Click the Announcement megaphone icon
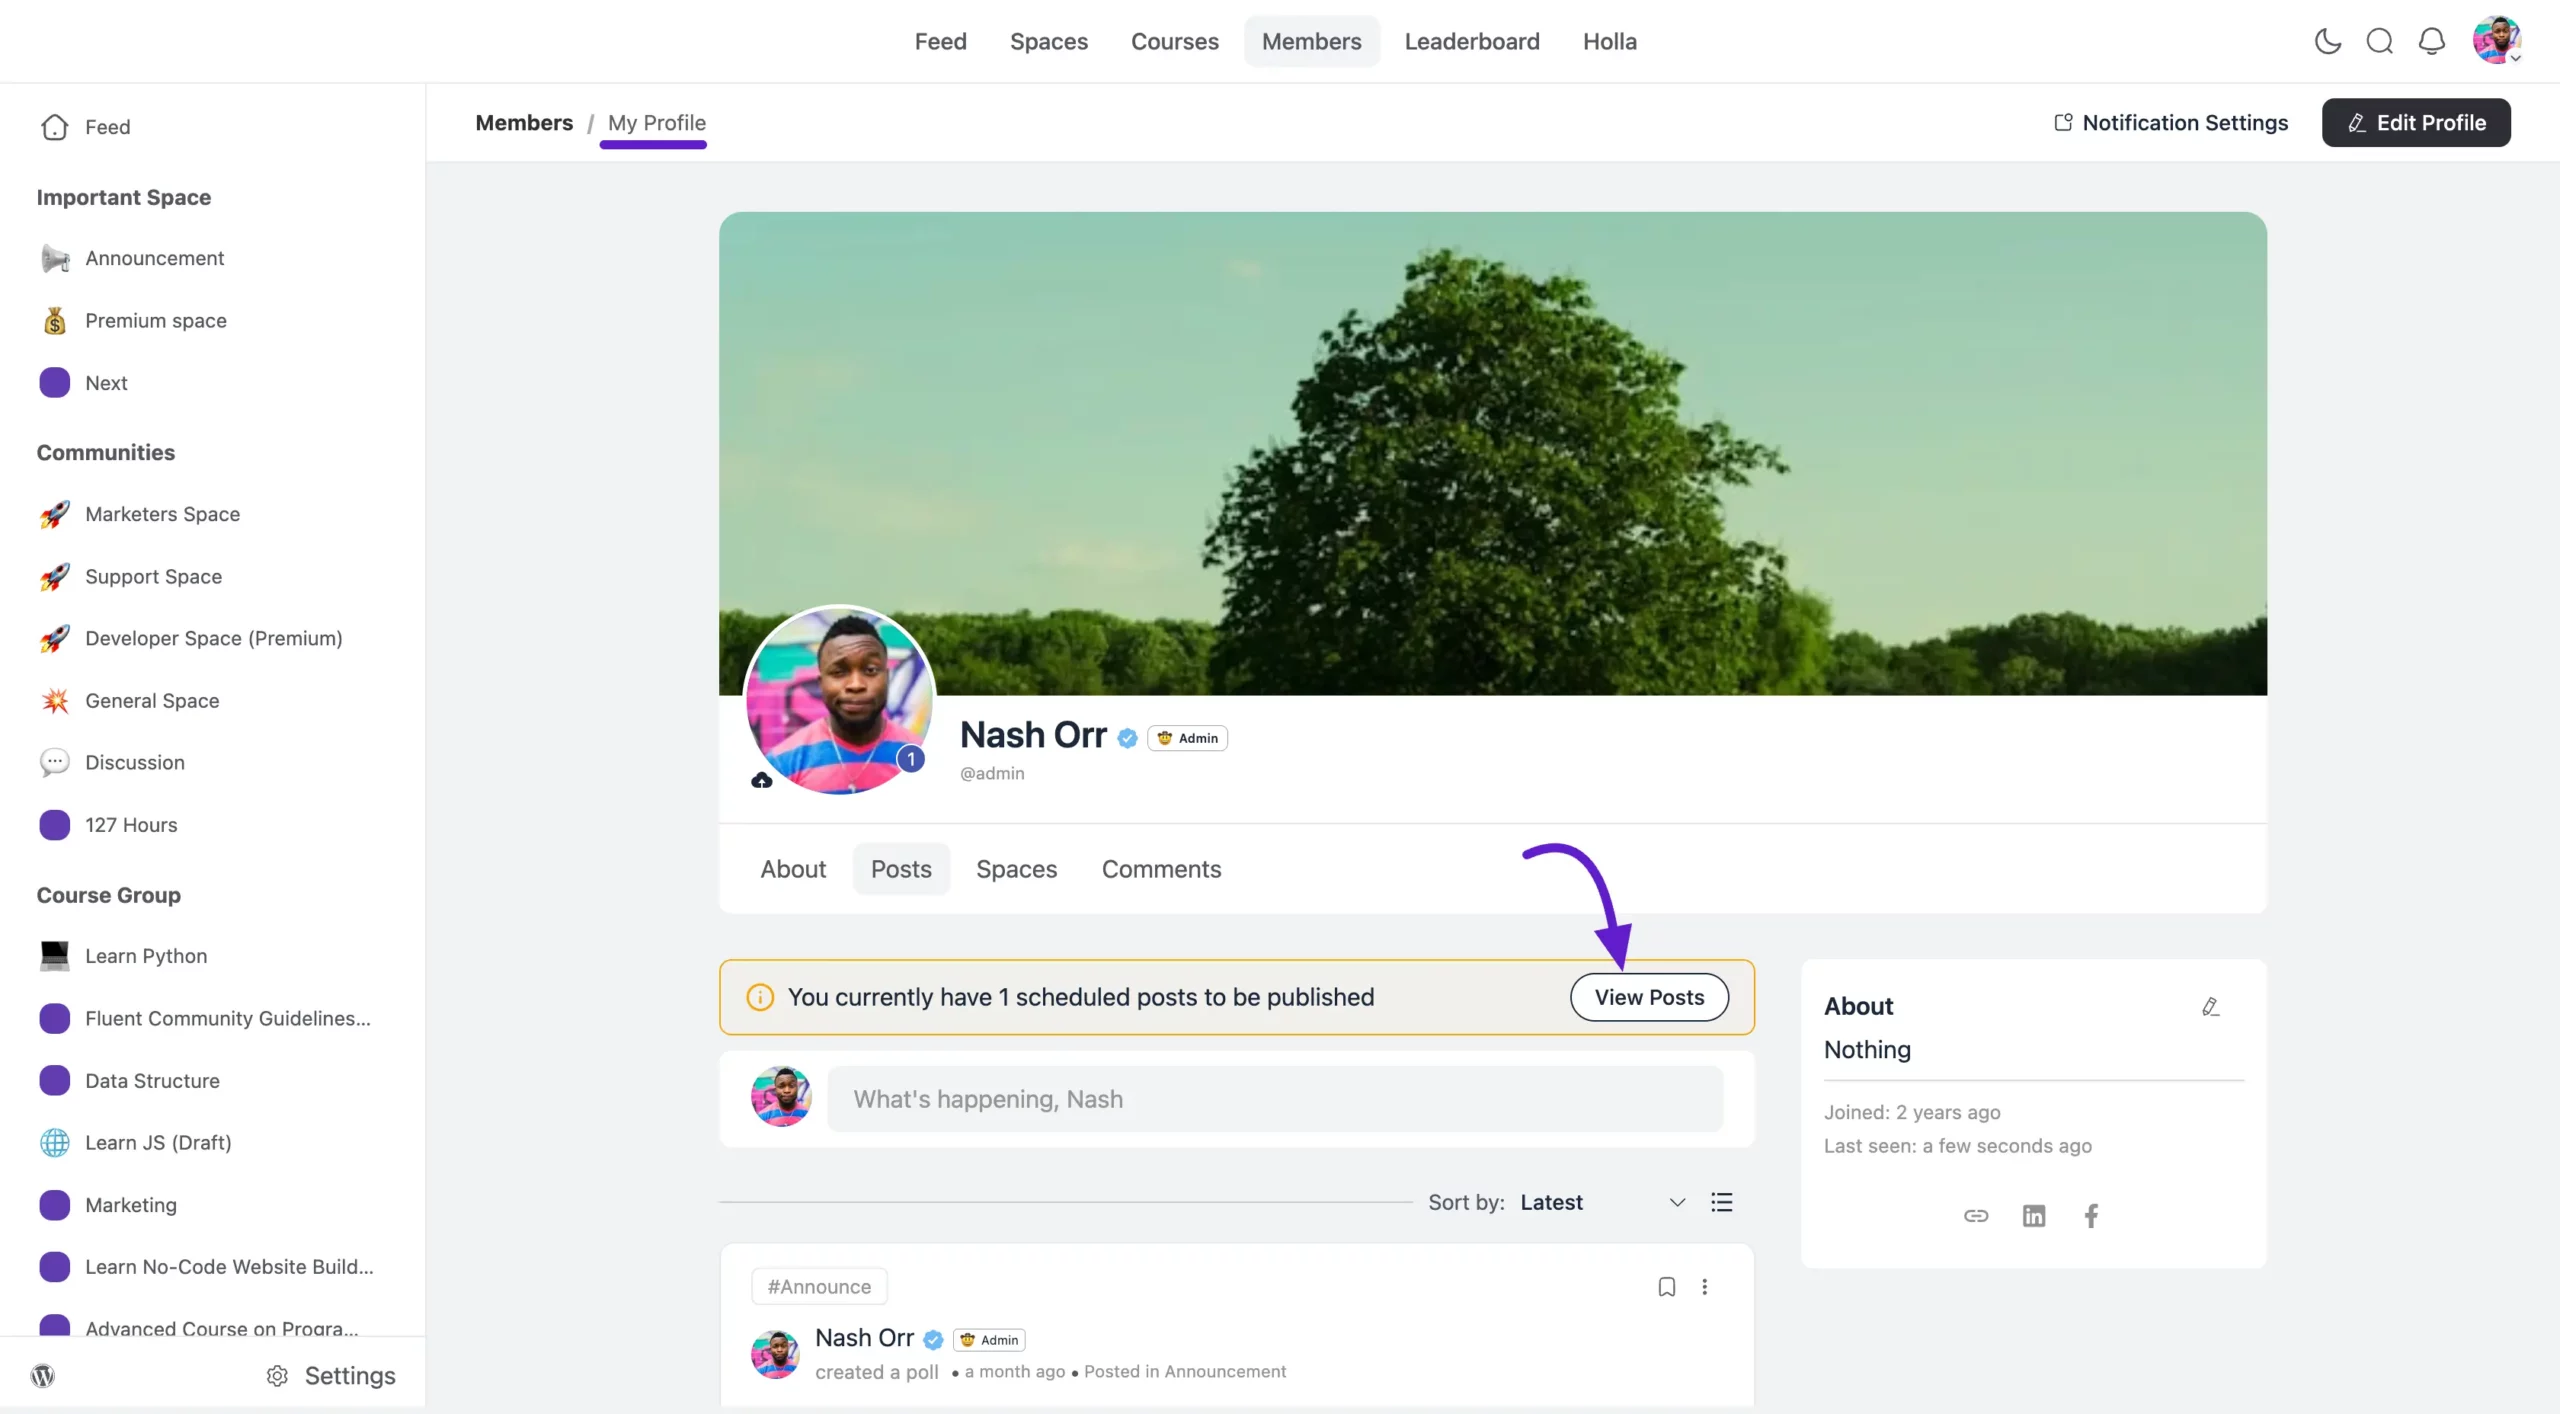The image size is (2560, 1414). 55,258
